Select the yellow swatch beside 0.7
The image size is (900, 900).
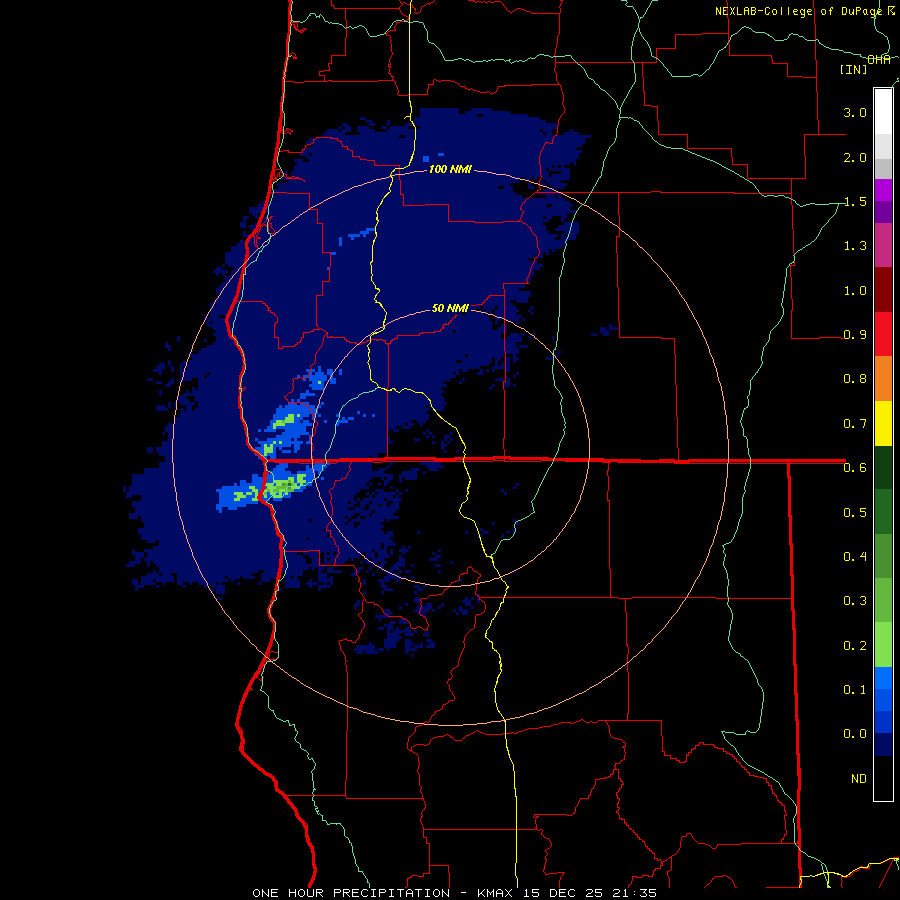[883, 423]
